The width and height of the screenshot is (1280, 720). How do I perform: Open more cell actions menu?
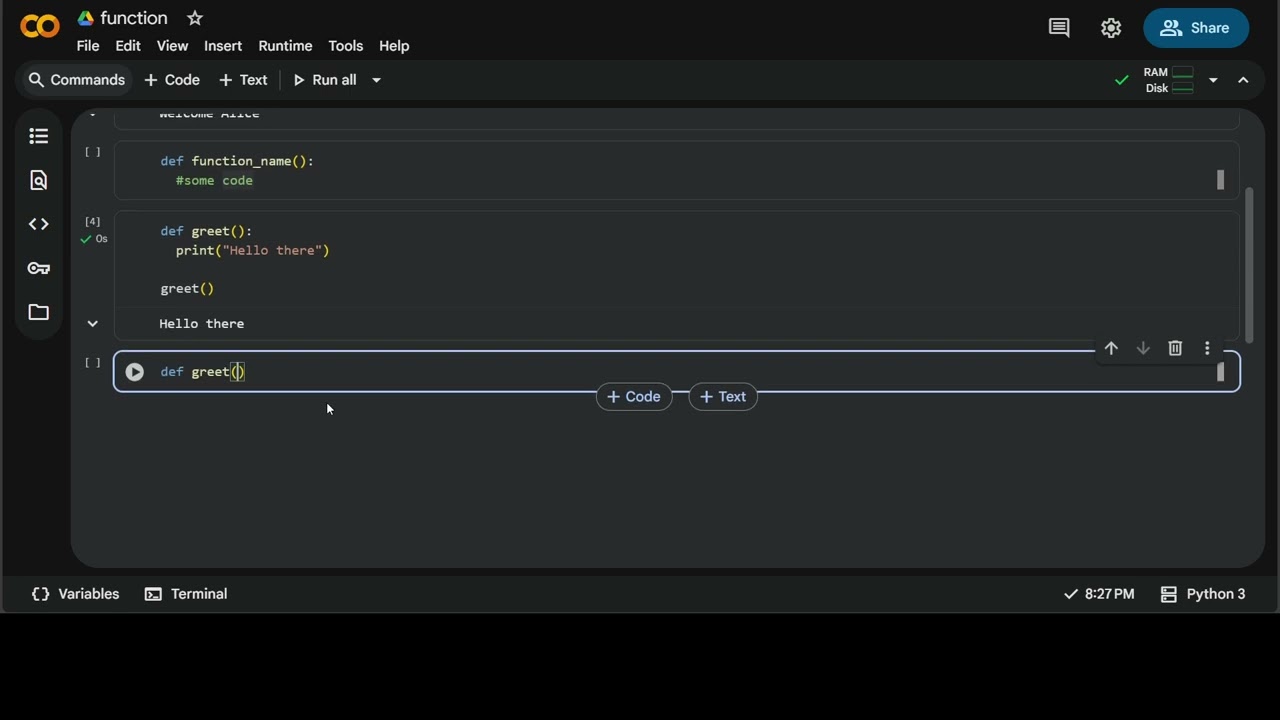(1207, 348)
